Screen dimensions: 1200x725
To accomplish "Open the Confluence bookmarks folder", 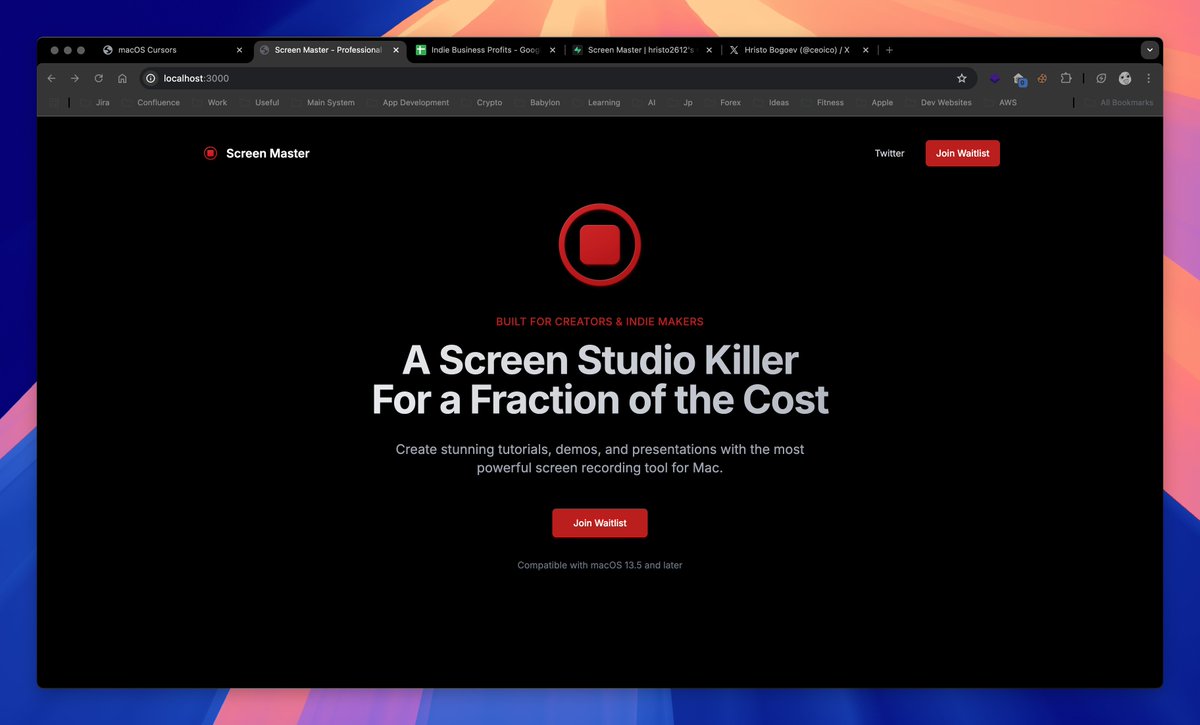I will click(151, 102).
